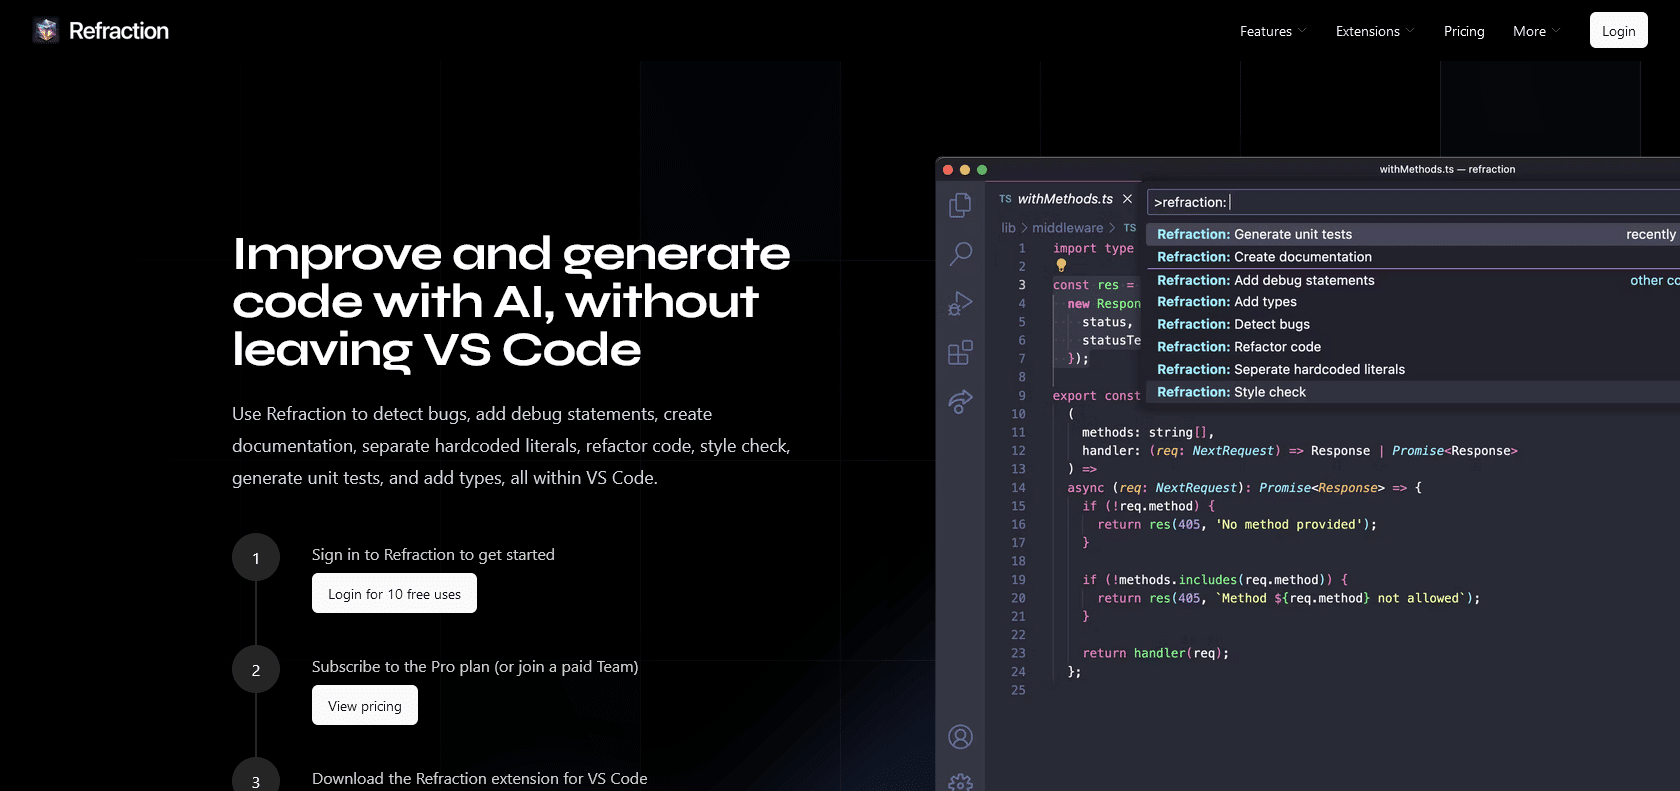
Task: Open the Live Share arrow icon
Action: tap(960, 401)
